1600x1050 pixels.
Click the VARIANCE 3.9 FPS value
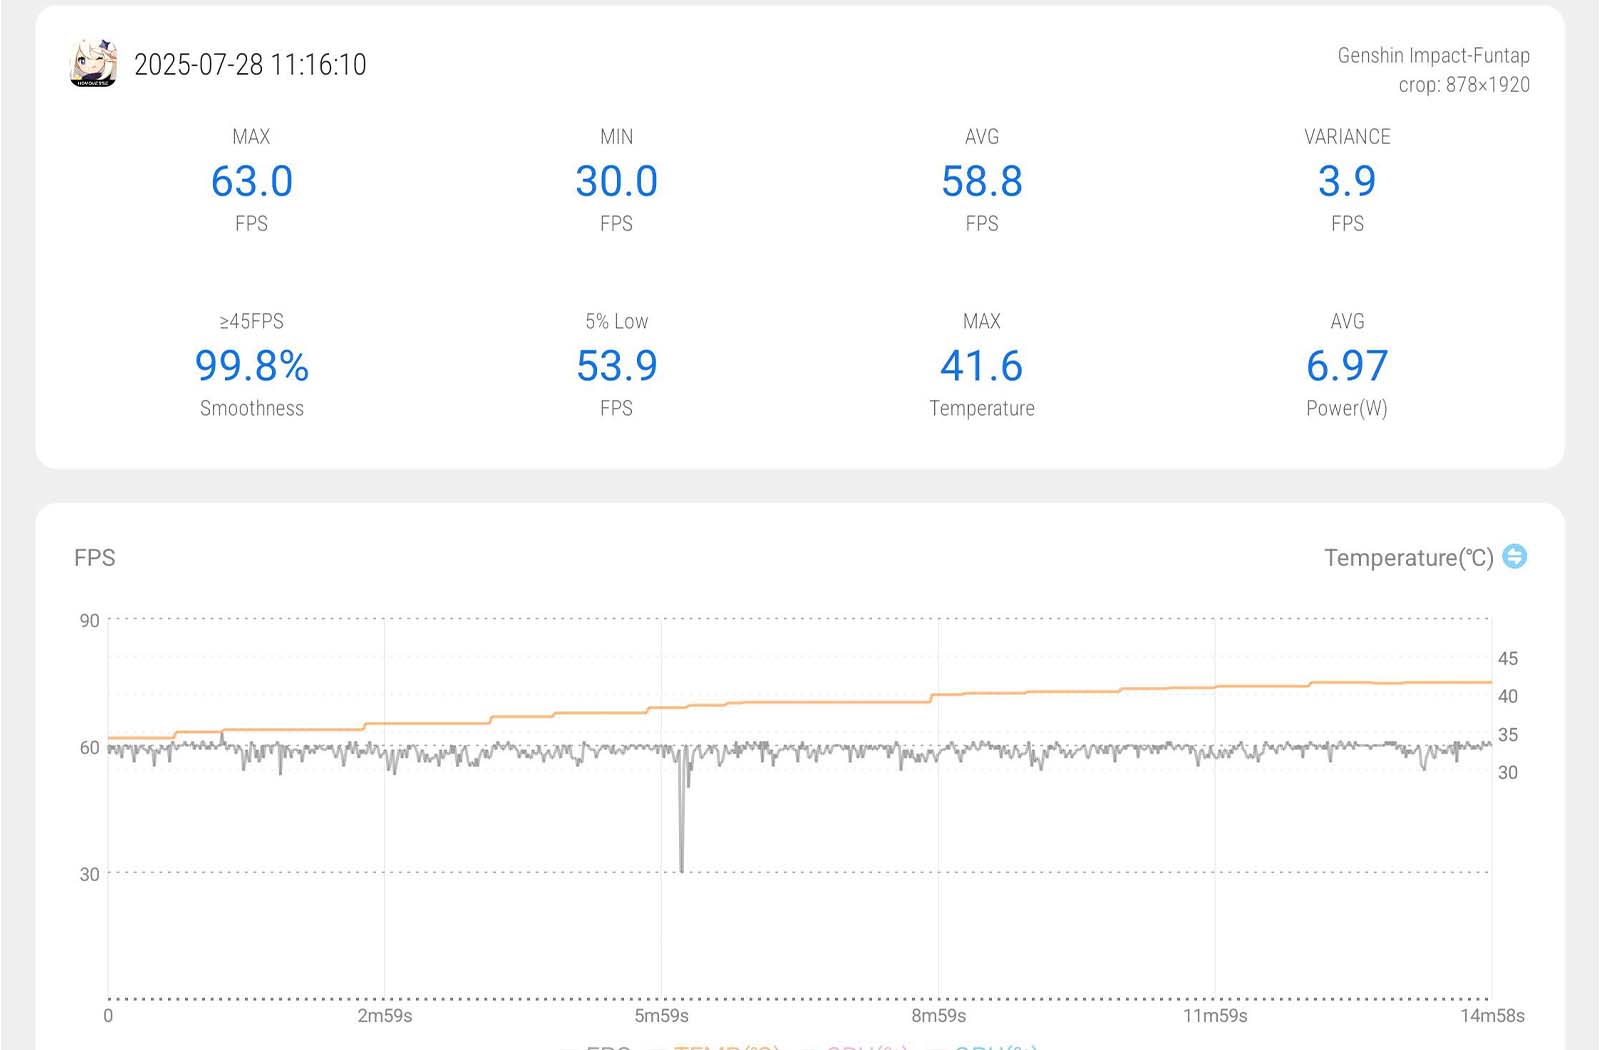tap(1346, 181)
